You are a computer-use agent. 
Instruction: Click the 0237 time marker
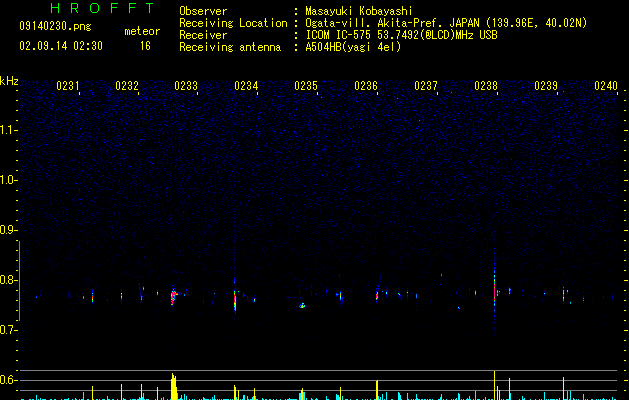click(426, 86)
